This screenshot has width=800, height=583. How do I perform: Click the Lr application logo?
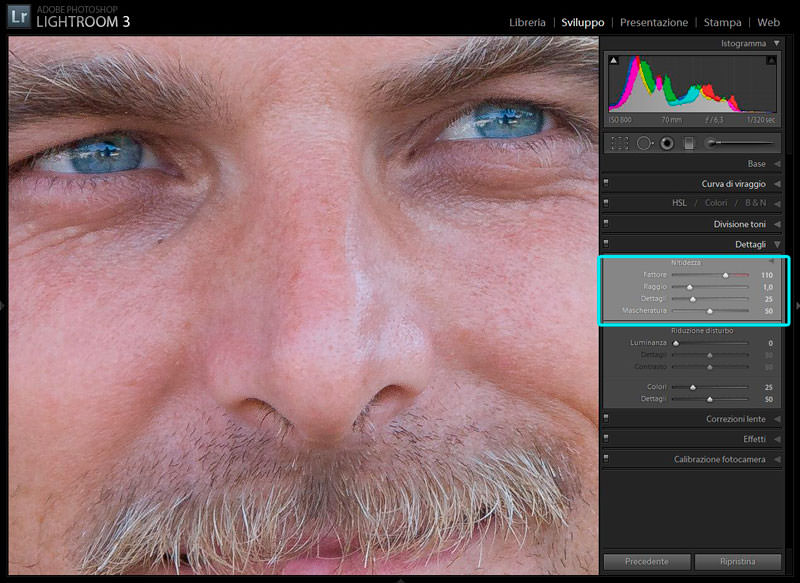(x=19, y=17)
